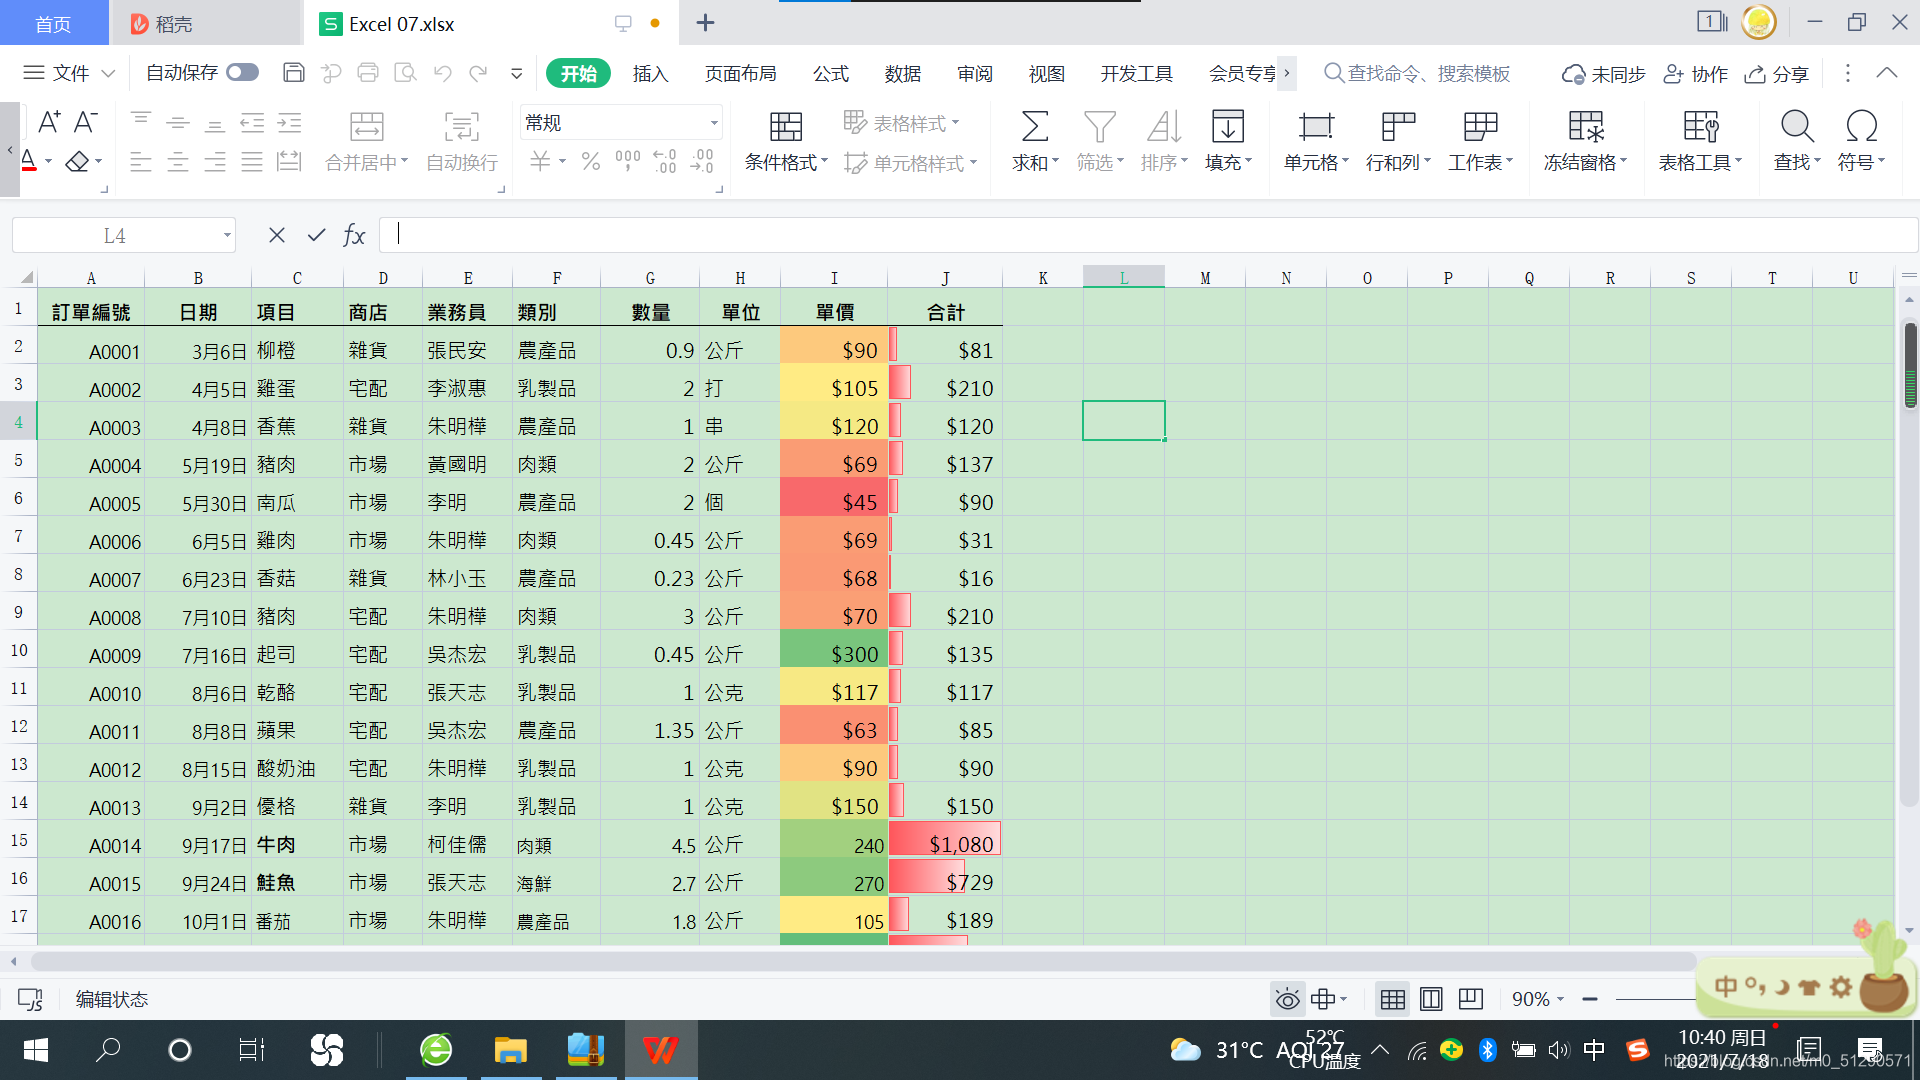Toggle the AutoSave (自动保存) switch
Viewport: 1920px width, 1080px height.
[242, 72]
